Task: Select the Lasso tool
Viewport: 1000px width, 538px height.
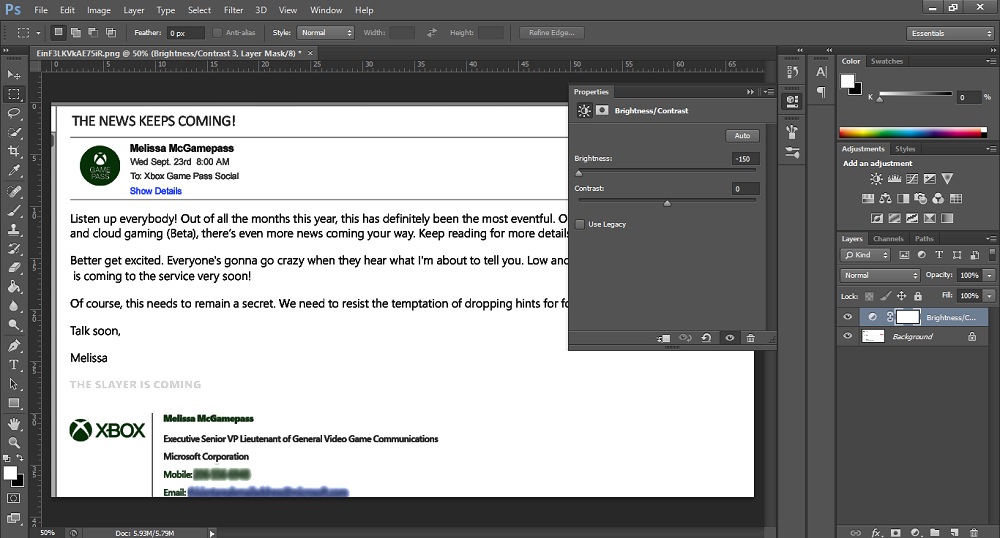Action: pos(14,113)
